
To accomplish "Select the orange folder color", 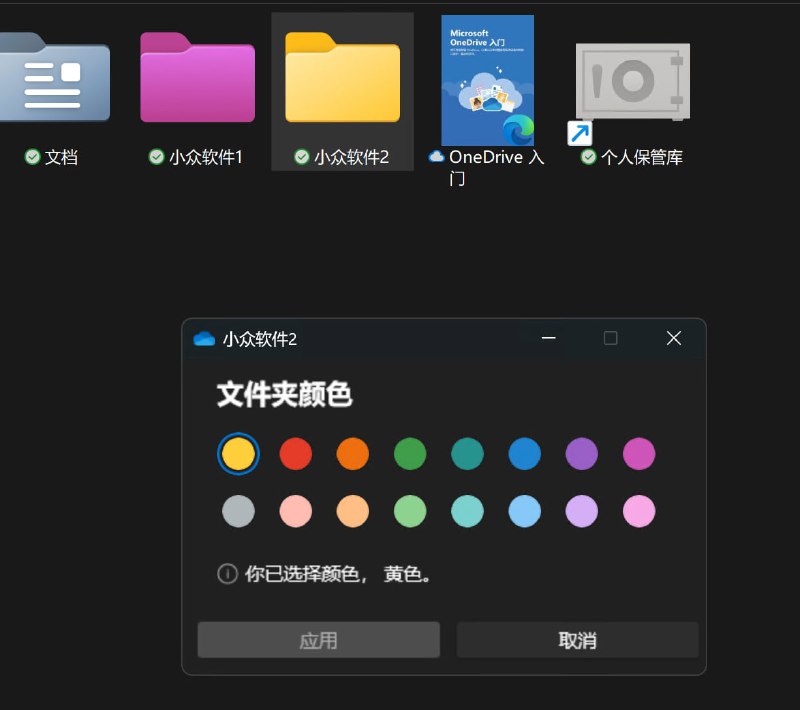I will coord(353,453).
